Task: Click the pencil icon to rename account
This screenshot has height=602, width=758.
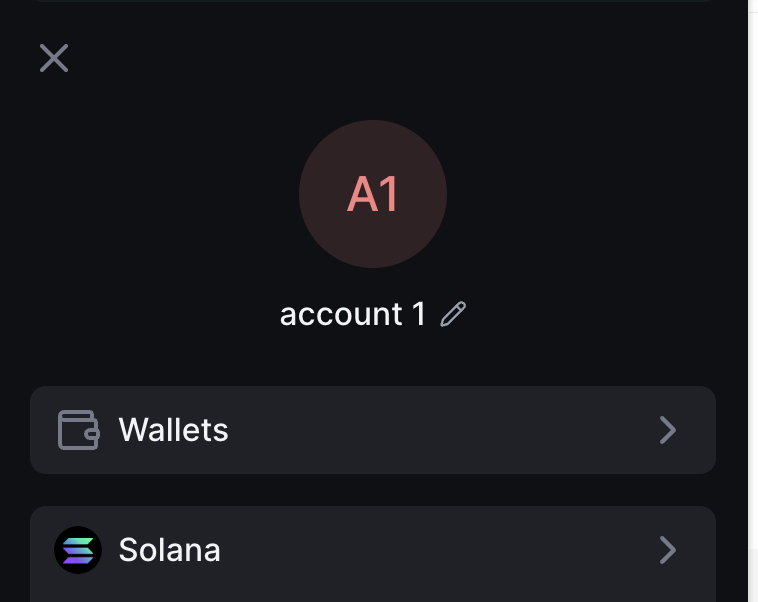Action: pyautogui.click(x=453, y=314)
